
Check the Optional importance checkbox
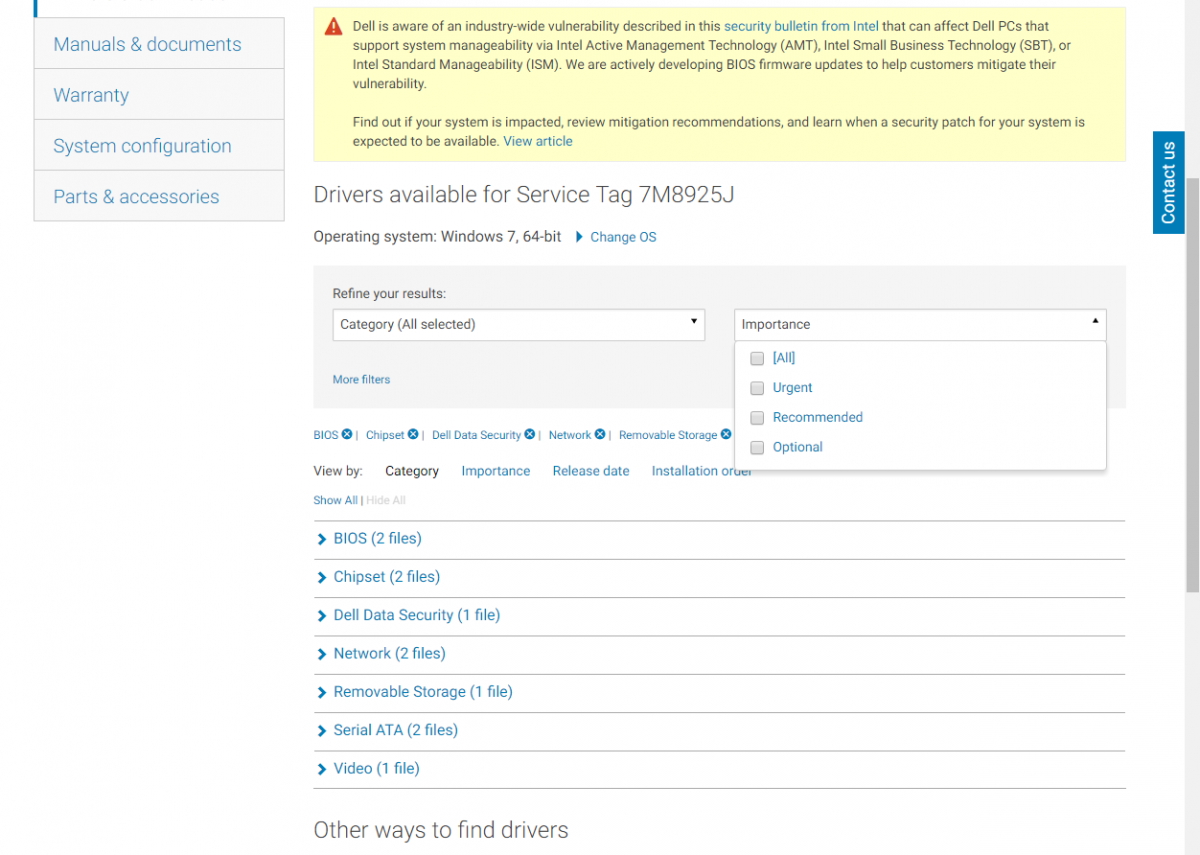[x=757, y=448]
